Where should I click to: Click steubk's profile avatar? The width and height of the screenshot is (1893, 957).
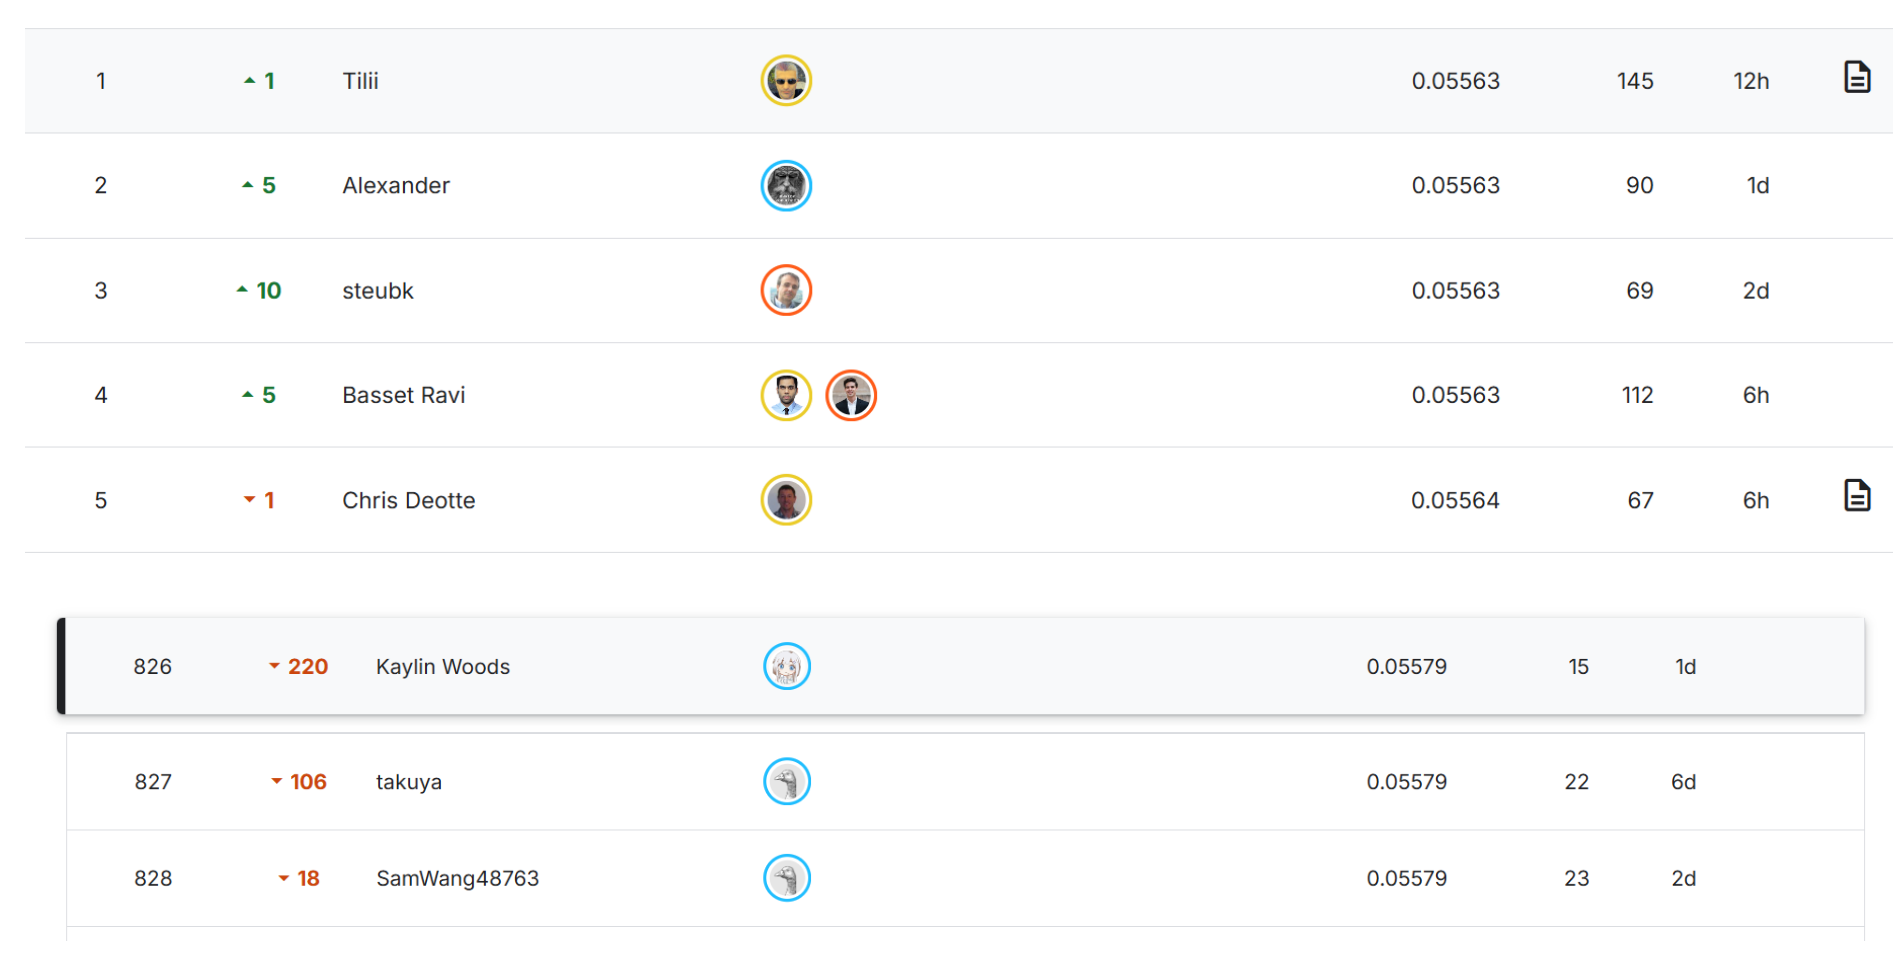pos(786,291)
